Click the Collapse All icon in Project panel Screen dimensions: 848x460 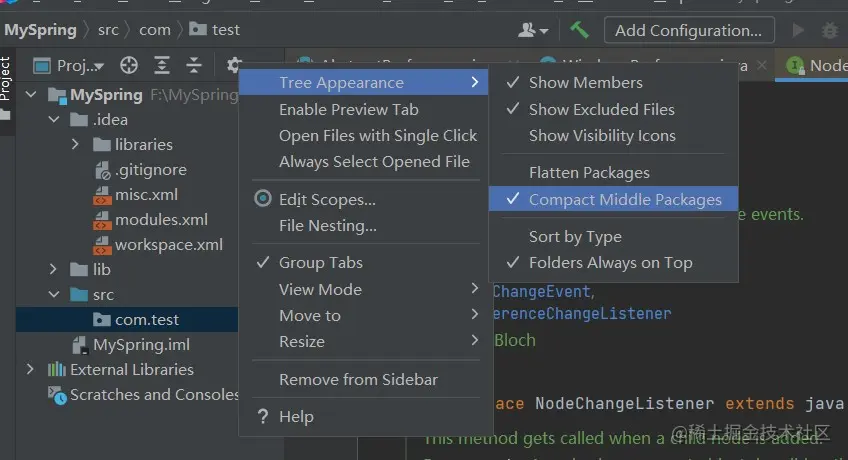coord(194,66)
